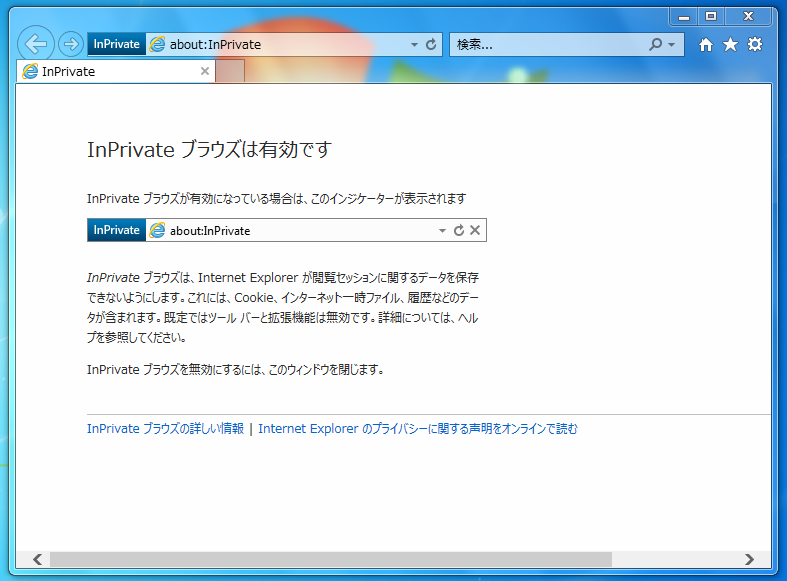Close the InPrivate tab

click(x=205, y=71)
